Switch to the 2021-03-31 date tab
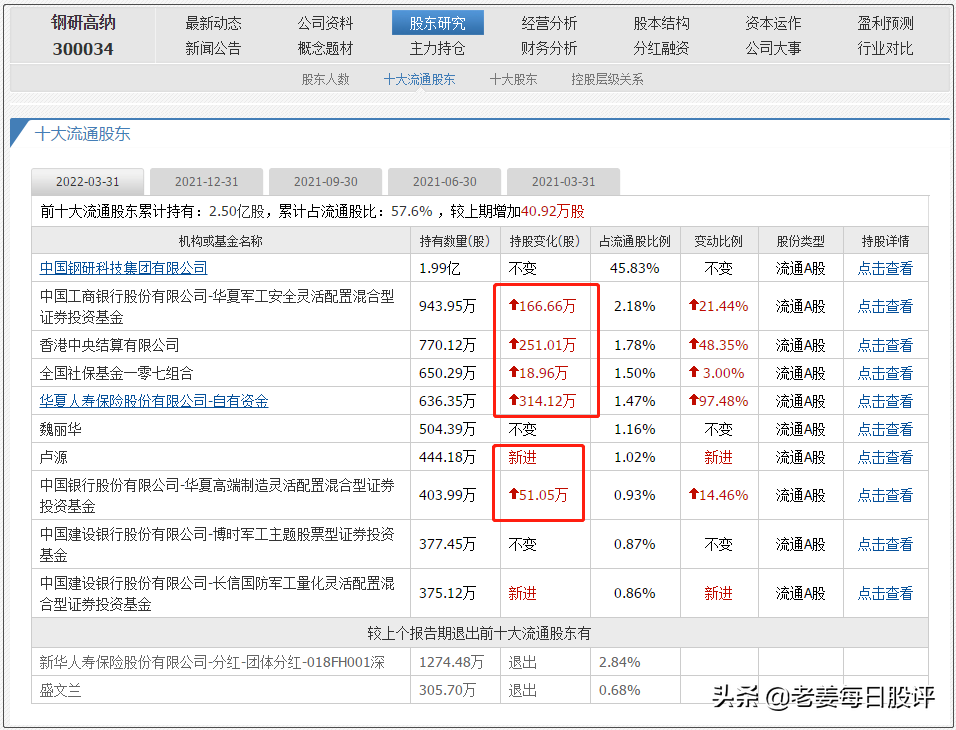The width and height of the screenshot is (956, 730). click(x=563, y=182)
